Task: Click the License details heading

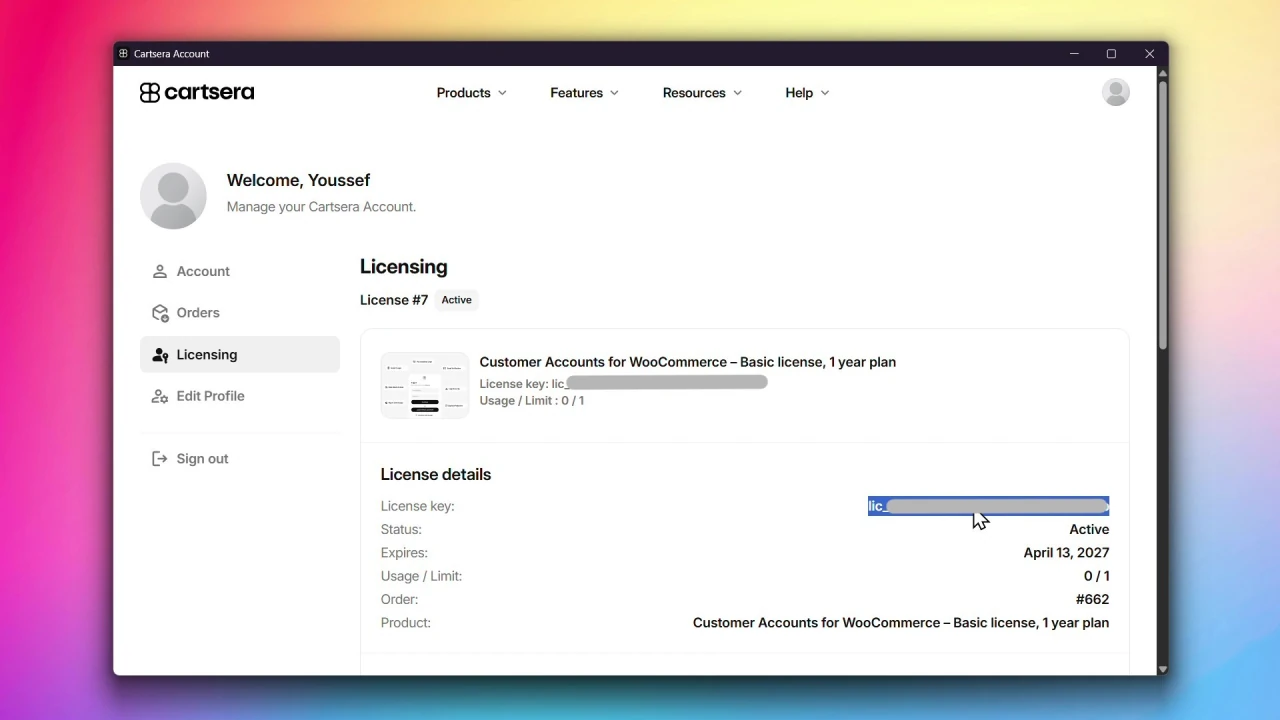Action: click(x=436, y=475)
